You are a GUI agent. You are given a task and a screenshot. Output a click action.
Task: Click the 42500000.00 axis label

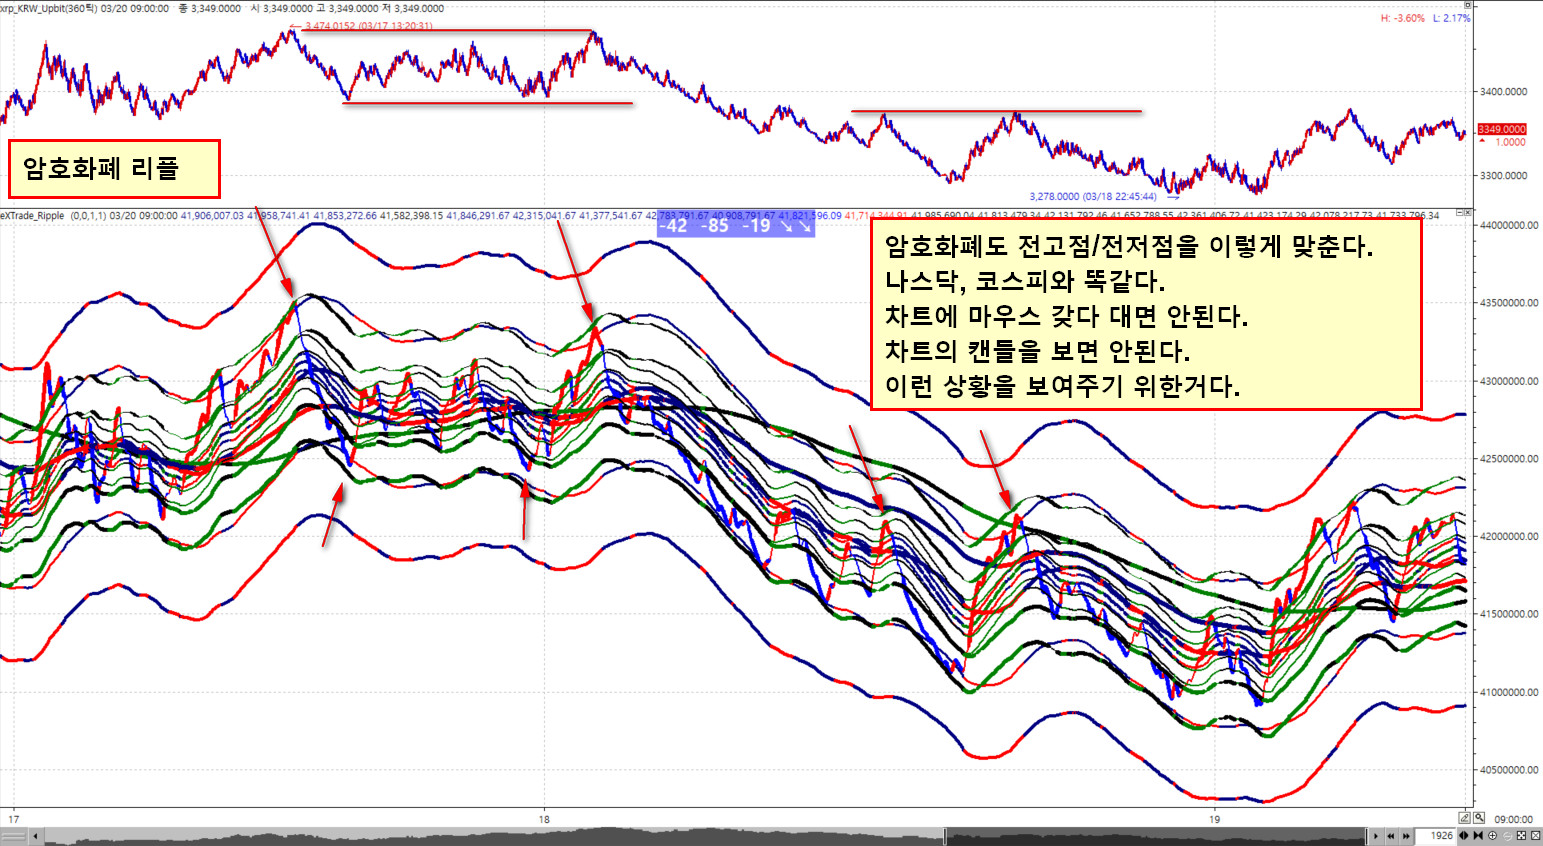coord(1508,459)
